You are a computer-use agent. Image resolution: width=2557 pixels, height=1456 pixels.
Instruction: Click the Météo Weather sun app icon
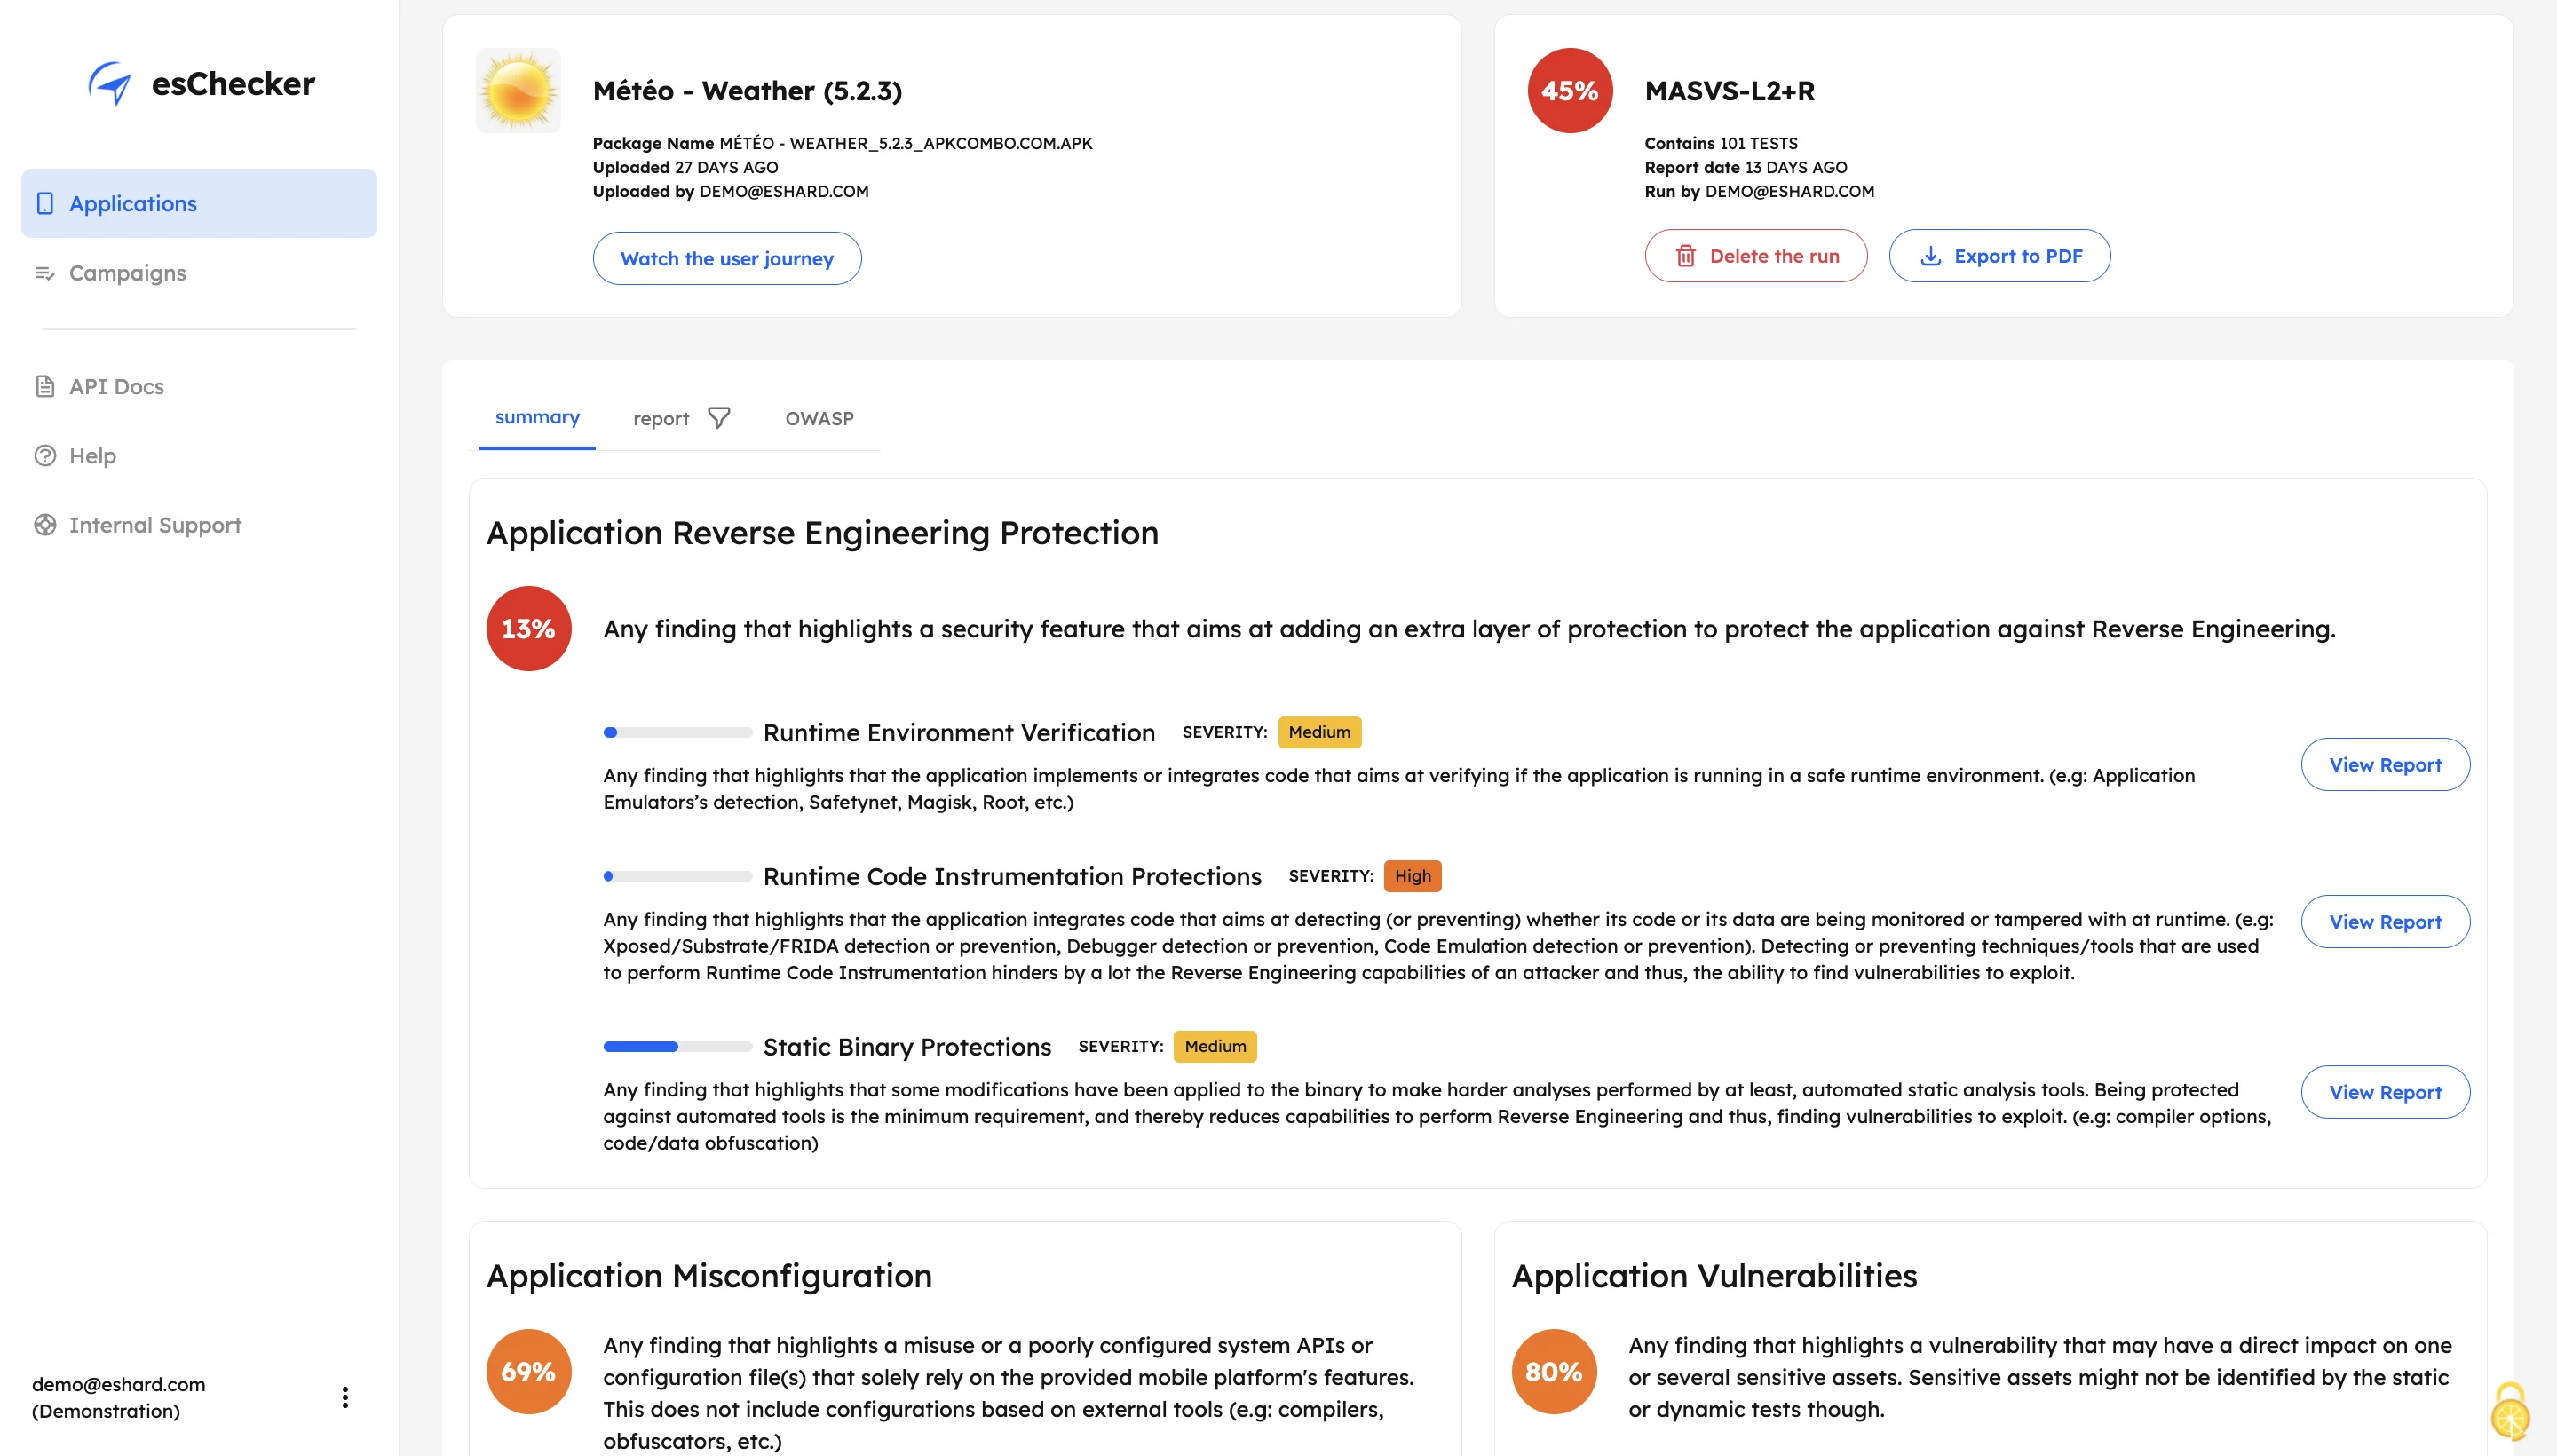pos(518,91)
